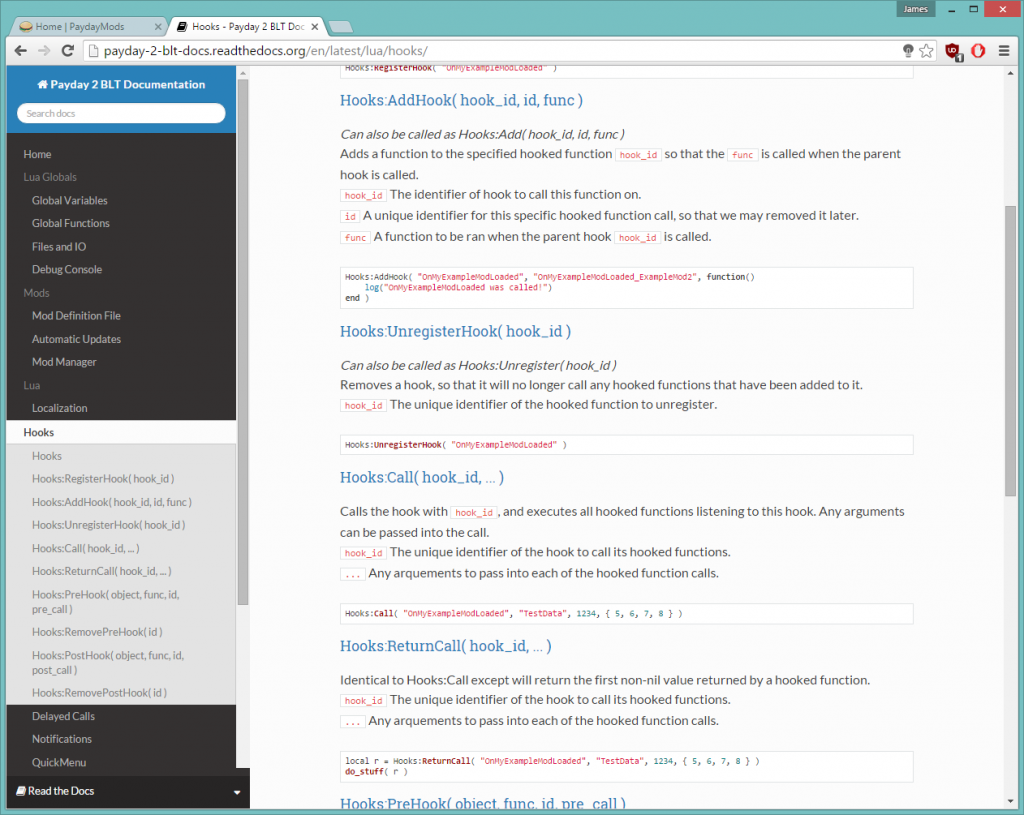Click Hooks:Call( hook_id, ... ) main heading
The height and width of the screenshot is (815, 1024).
click(422, 477)
